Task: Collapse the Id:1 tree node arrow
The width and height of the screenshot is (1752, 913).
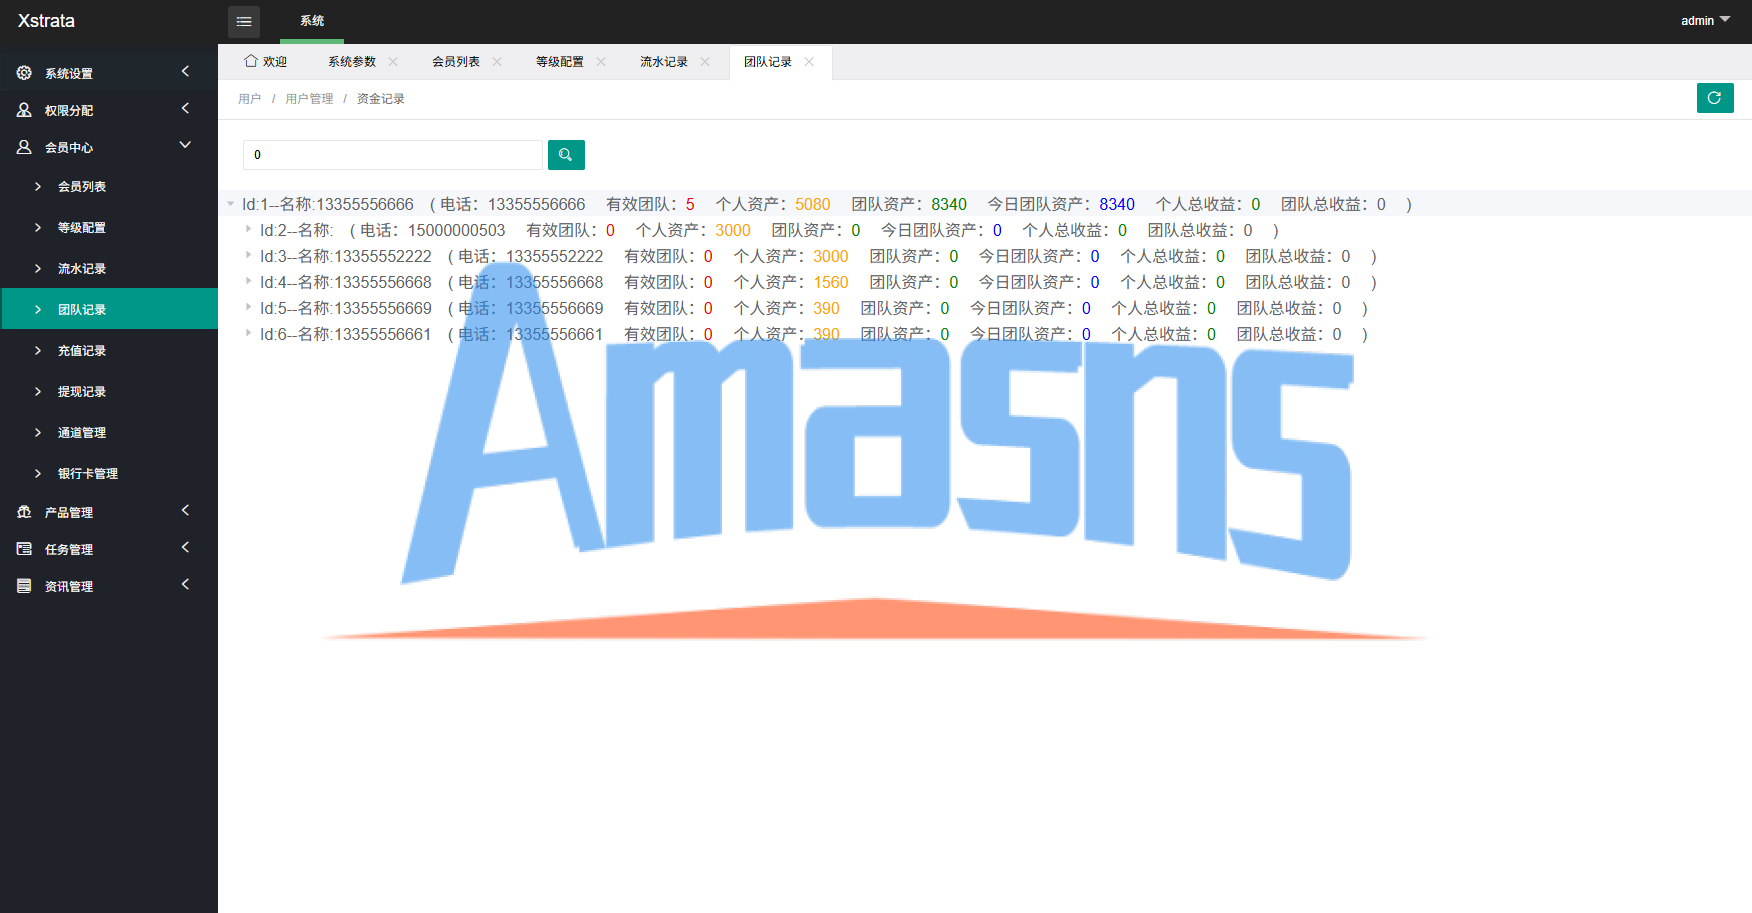Action: [230, 204]
